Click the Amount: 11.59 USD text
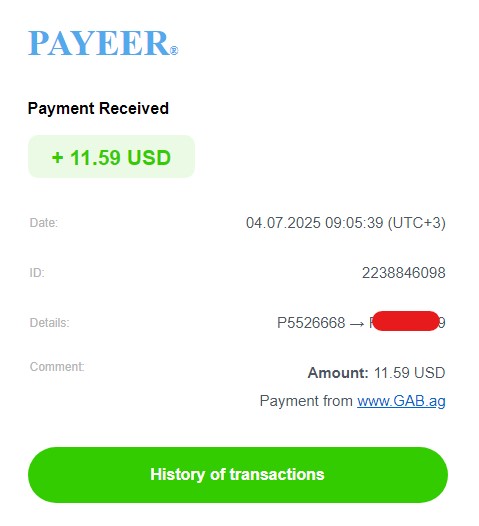 pos(377,373)
